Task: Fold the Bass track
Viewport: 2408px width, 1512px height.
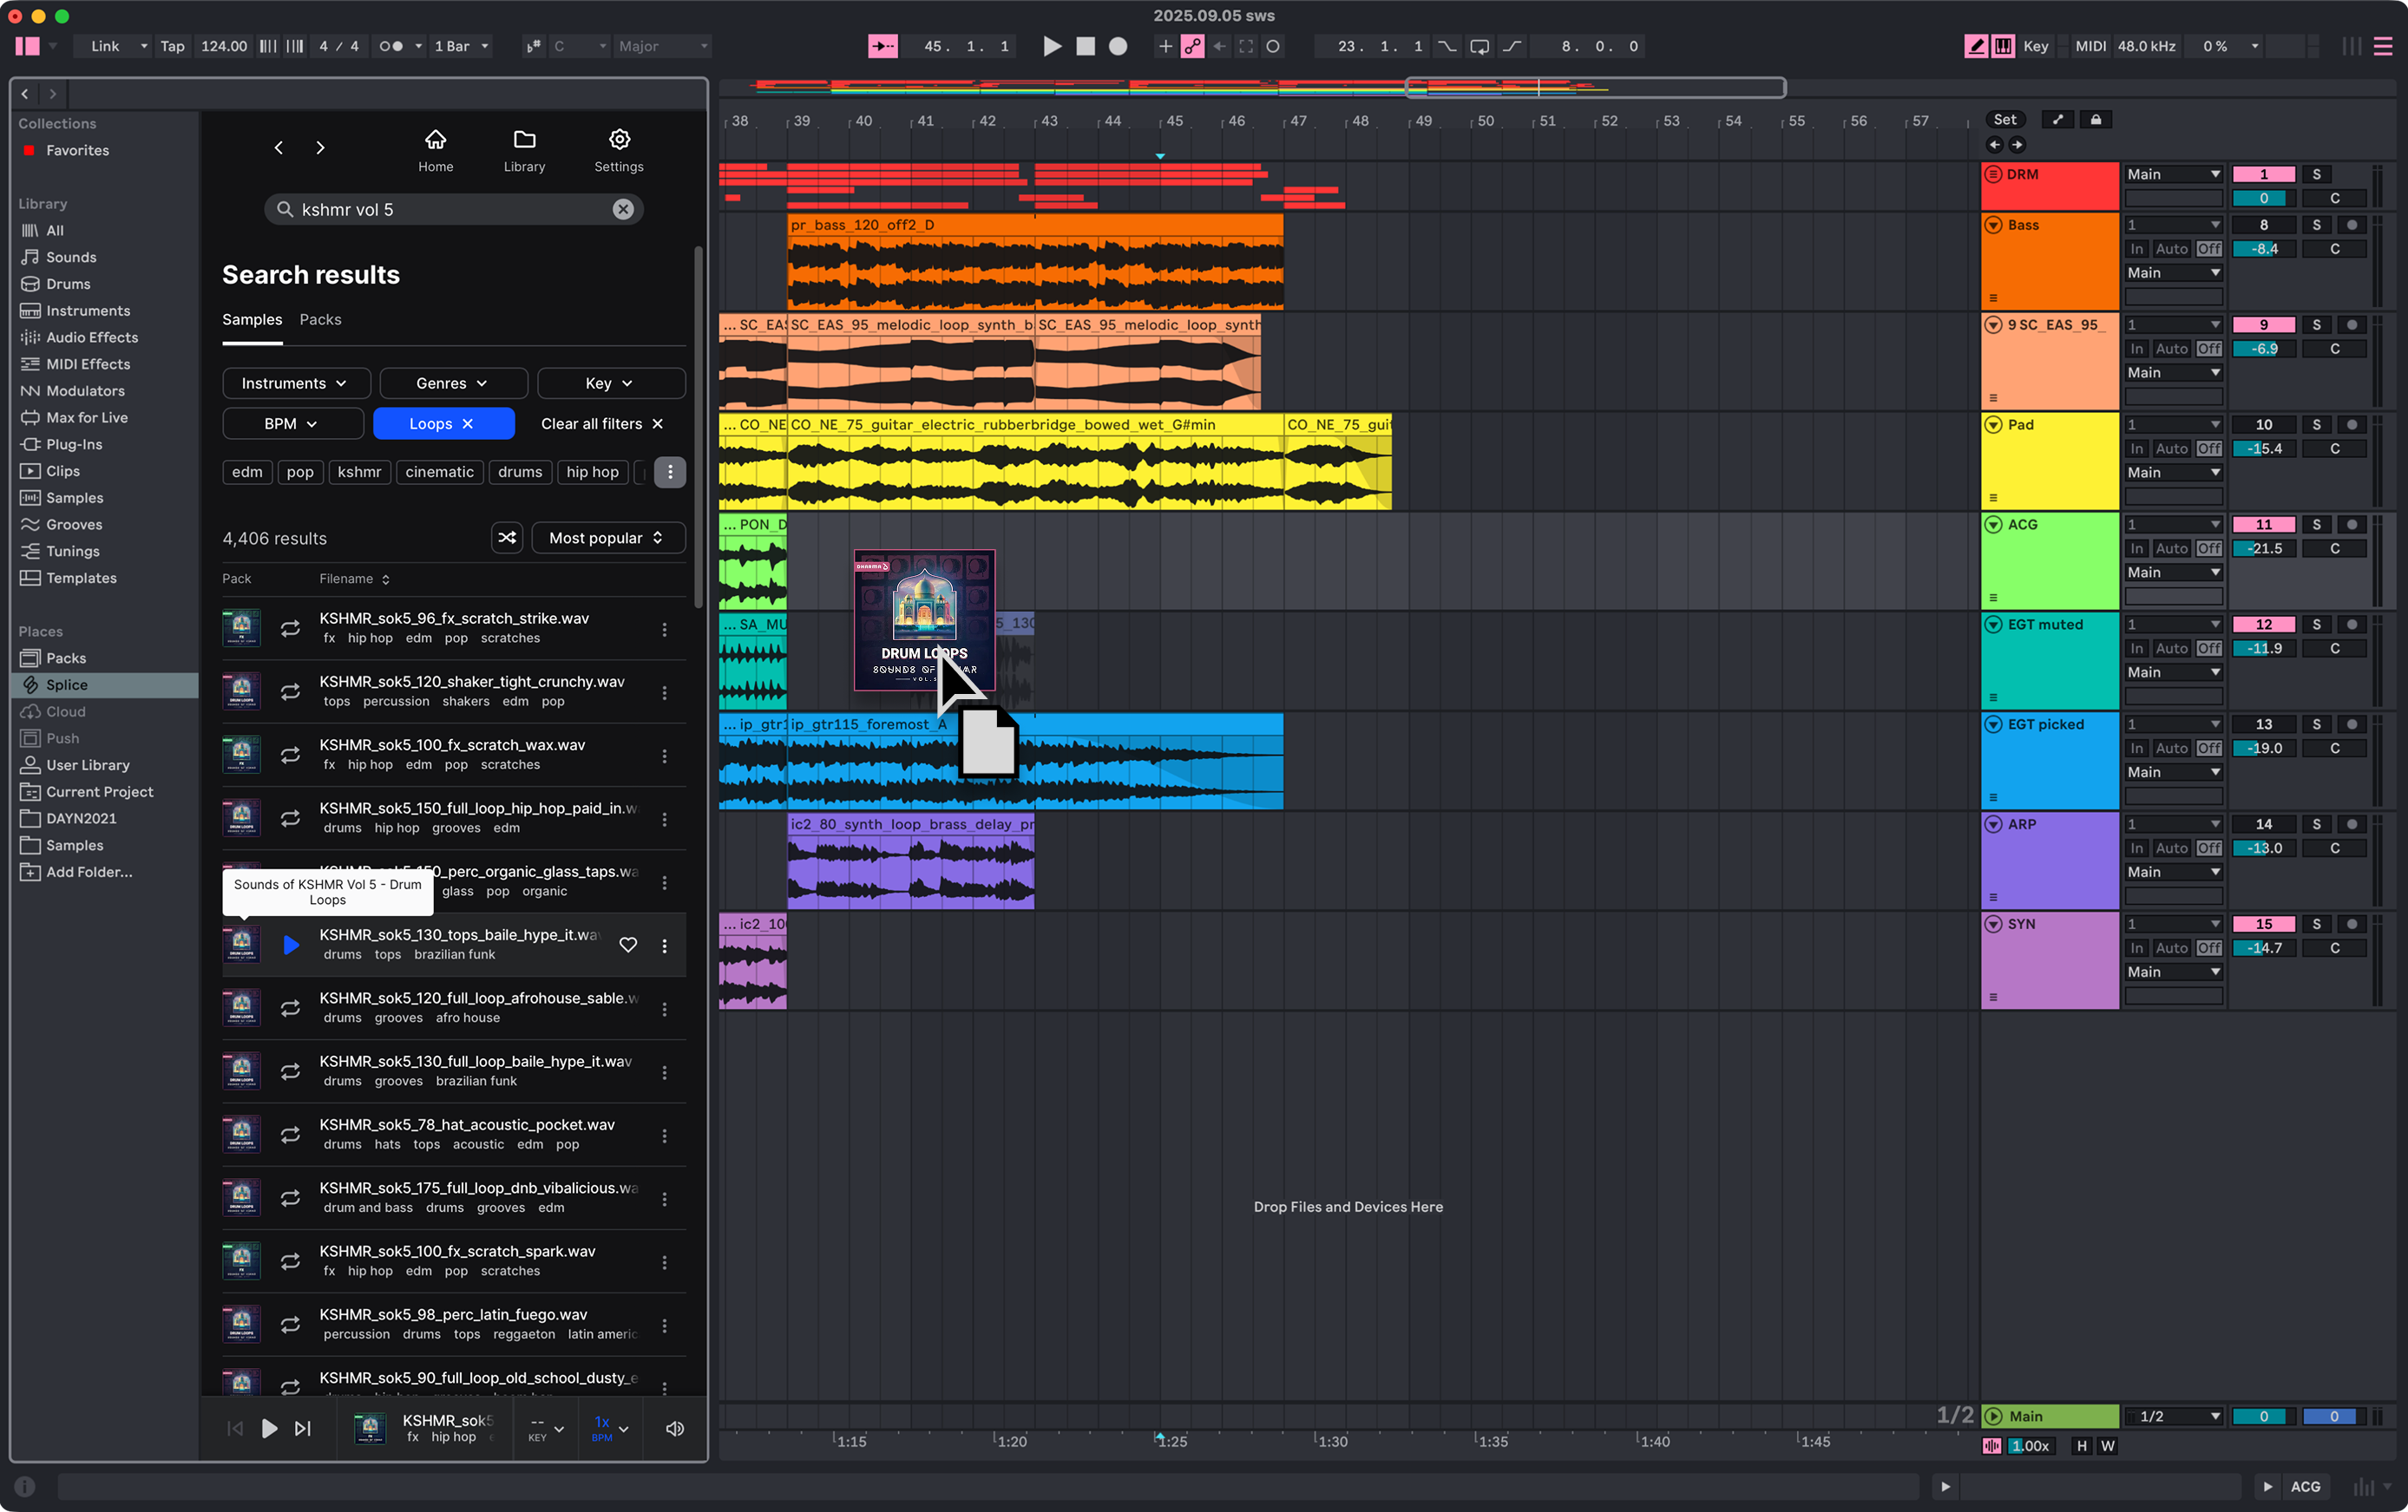Action: coord(1993,225)
